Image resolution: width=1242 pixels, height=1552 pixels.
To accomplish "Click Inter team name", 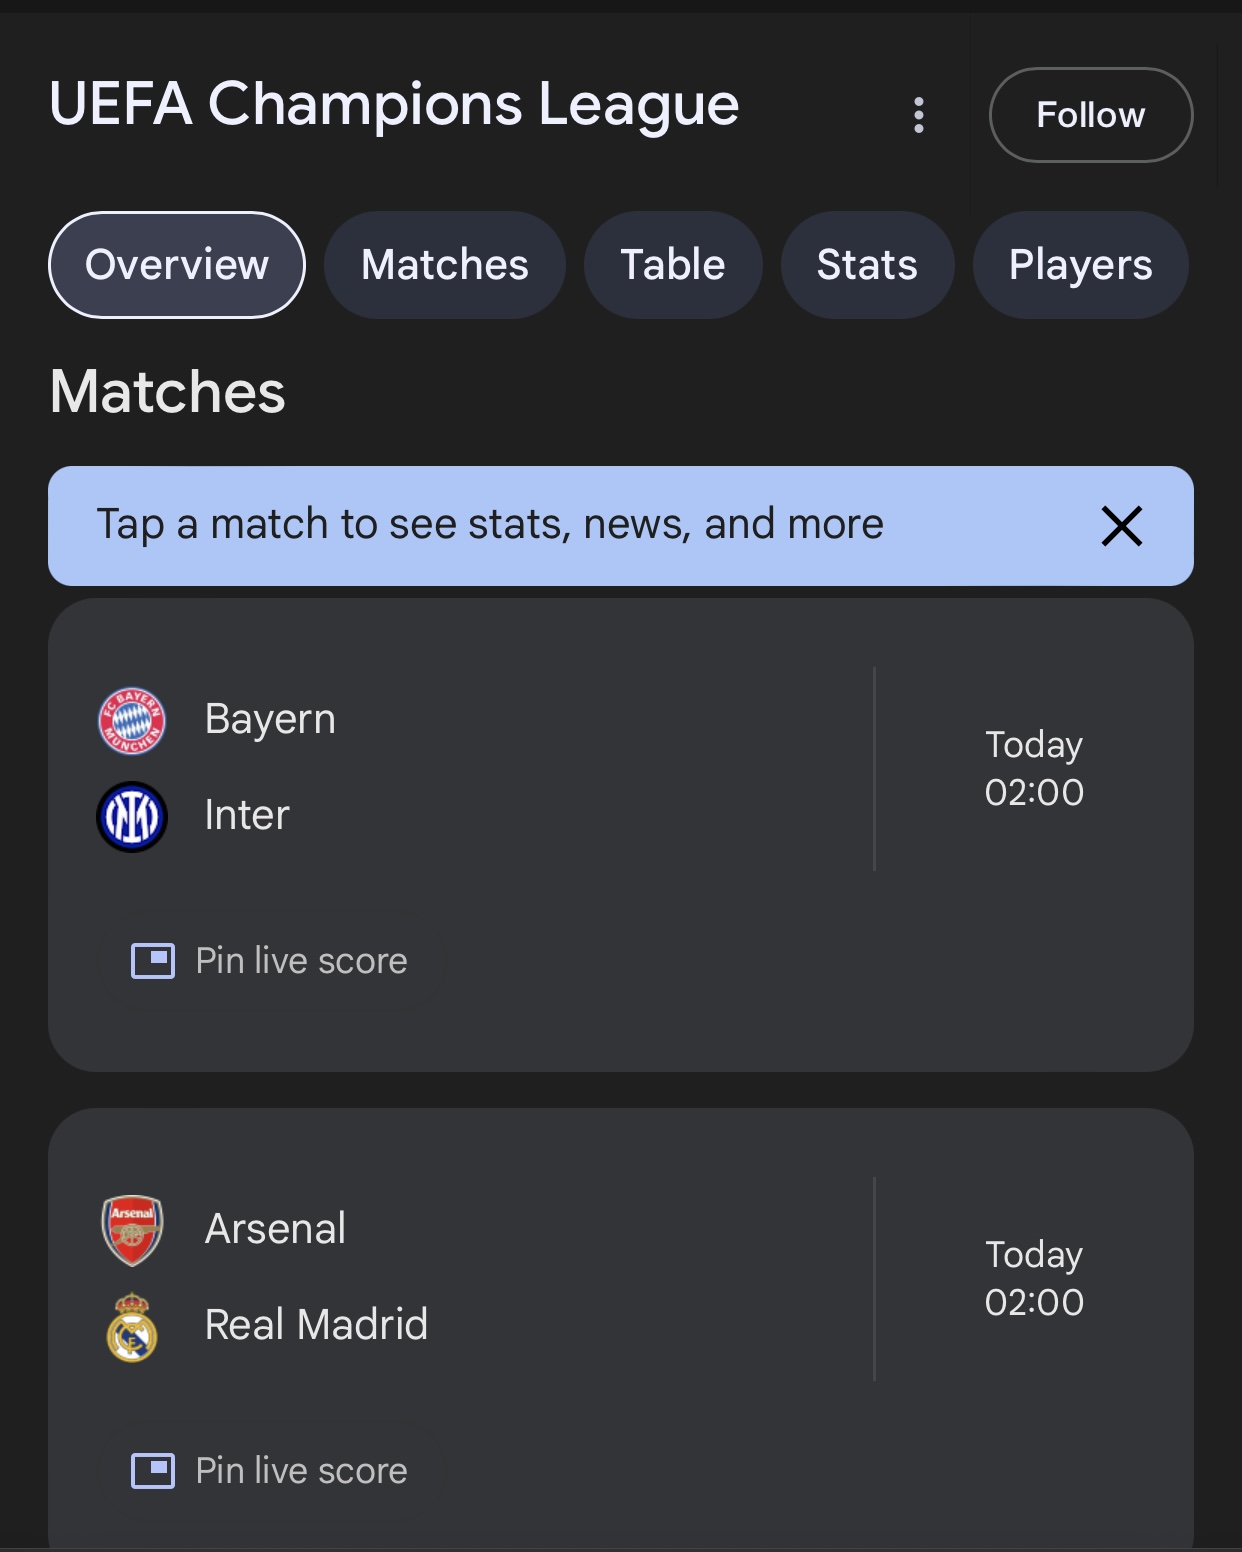I will (x=247, y=815).
